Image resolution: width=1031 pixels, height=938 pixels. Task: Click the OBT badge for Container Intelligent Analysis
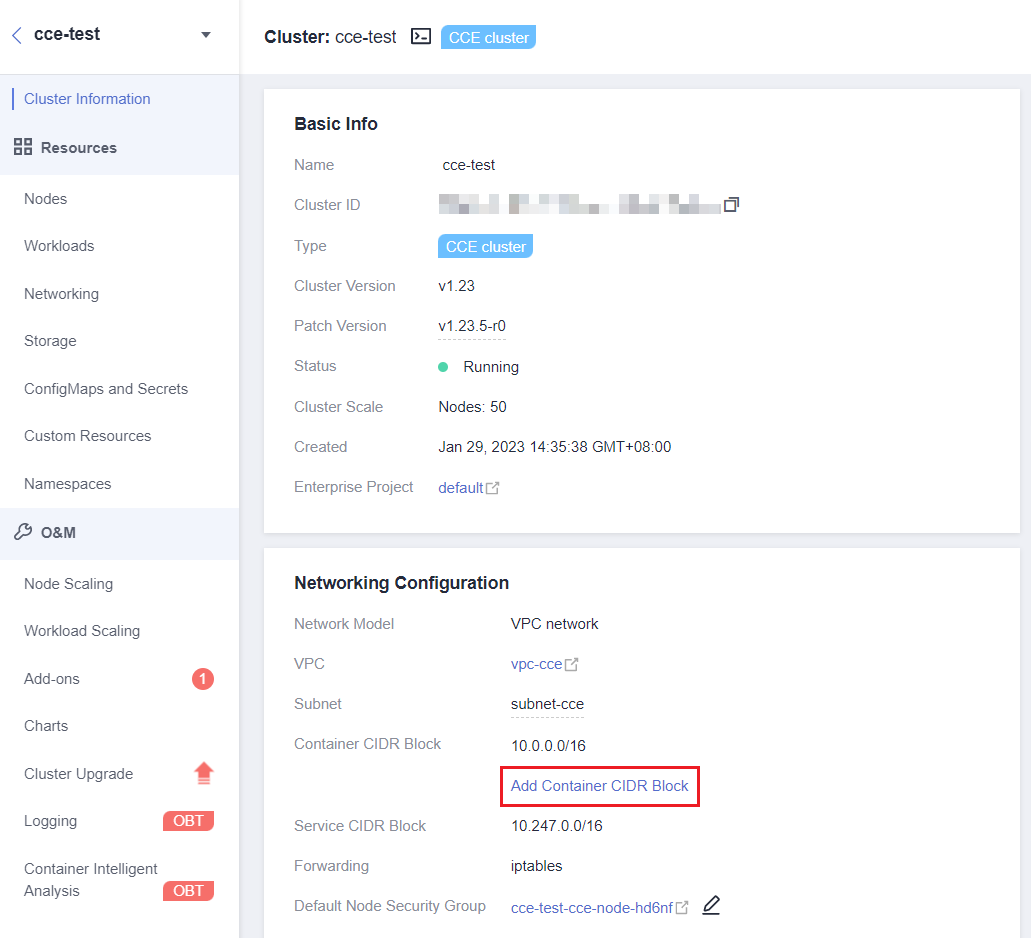(188, 891)
